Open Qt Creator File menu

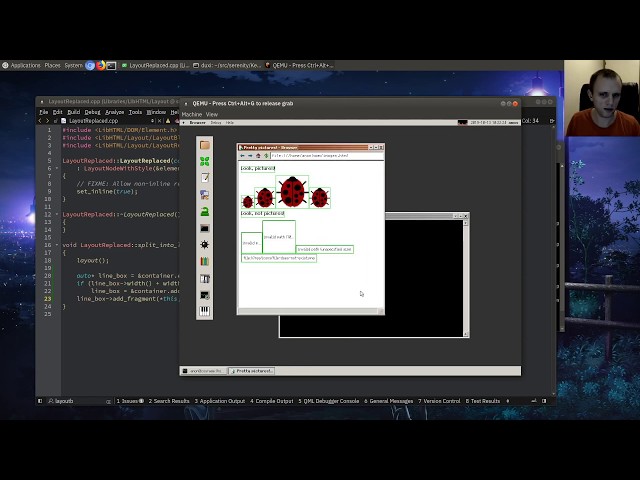click(43, 112)
